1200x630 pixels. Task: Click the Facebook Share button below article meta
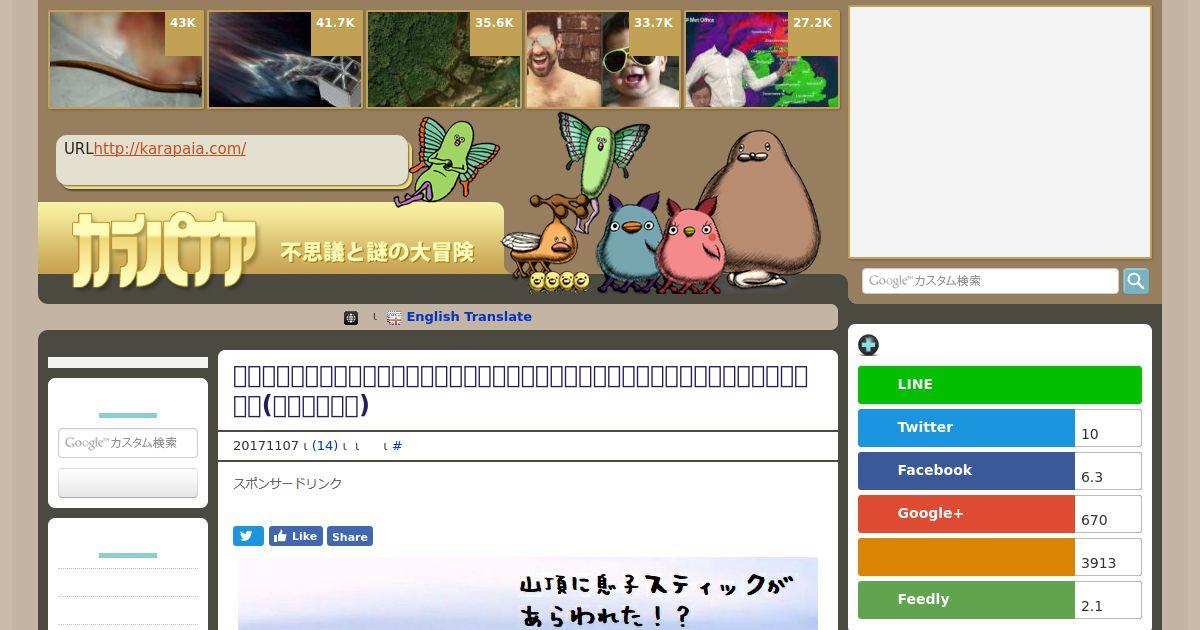click(350, 536)
